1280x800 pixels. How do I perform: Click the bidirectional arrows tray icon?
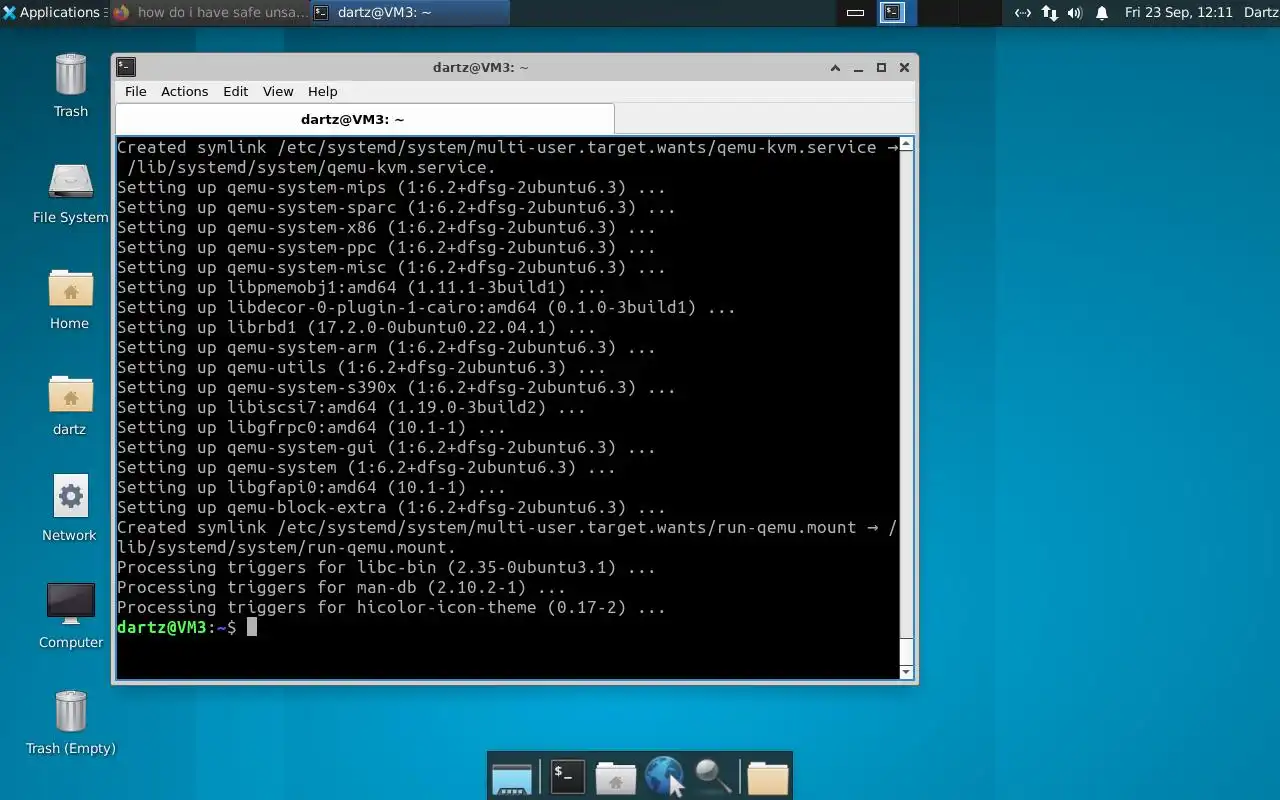1023,13
